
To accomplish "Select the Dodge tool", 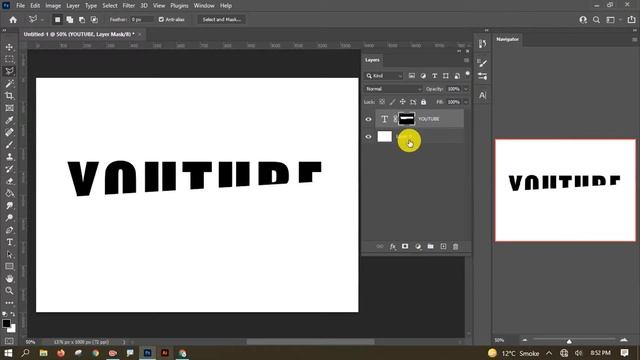I will point(9,218).
